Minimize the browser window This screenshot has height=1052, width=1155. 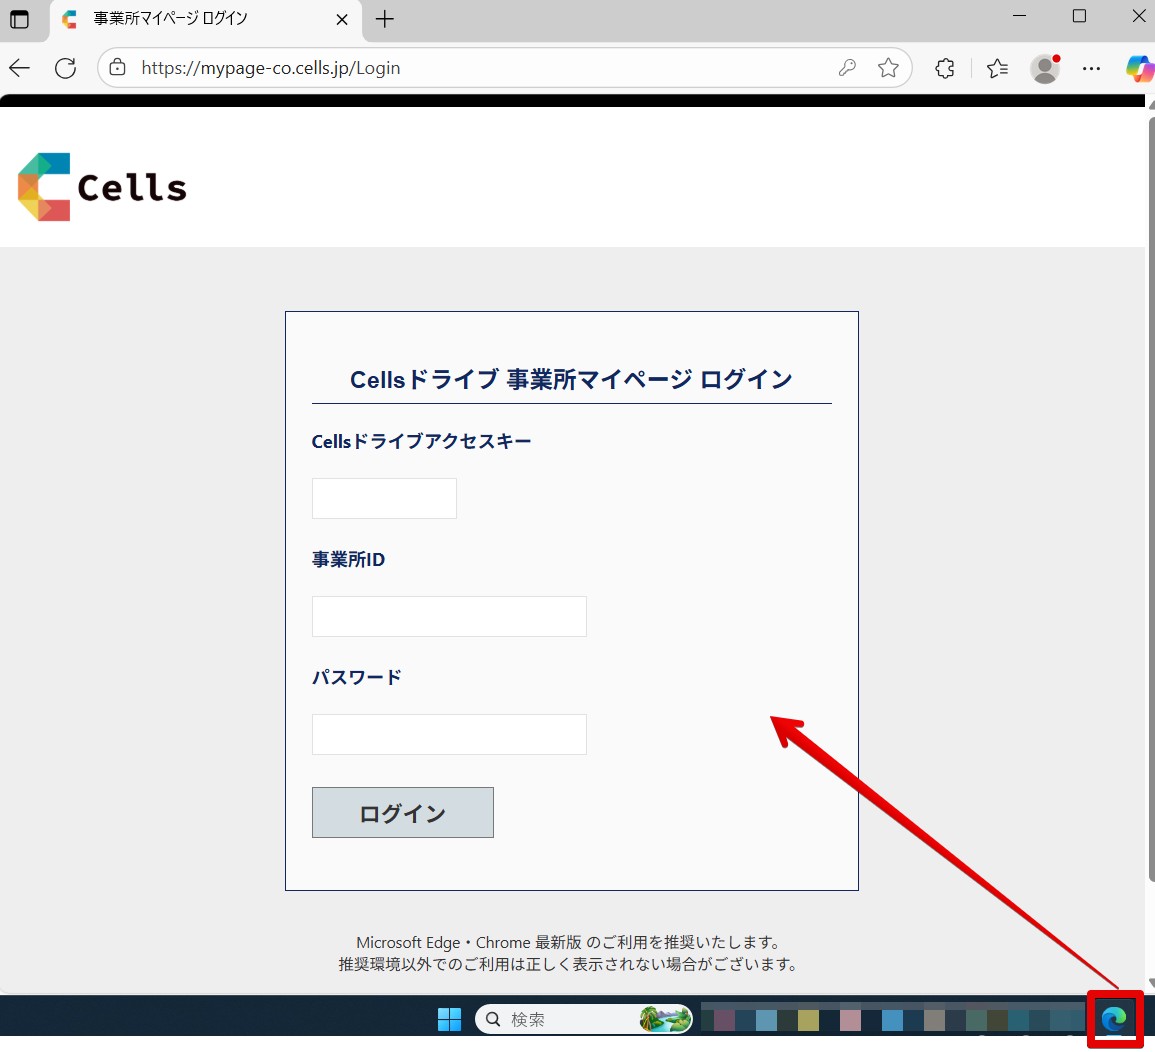[1019, 16]
